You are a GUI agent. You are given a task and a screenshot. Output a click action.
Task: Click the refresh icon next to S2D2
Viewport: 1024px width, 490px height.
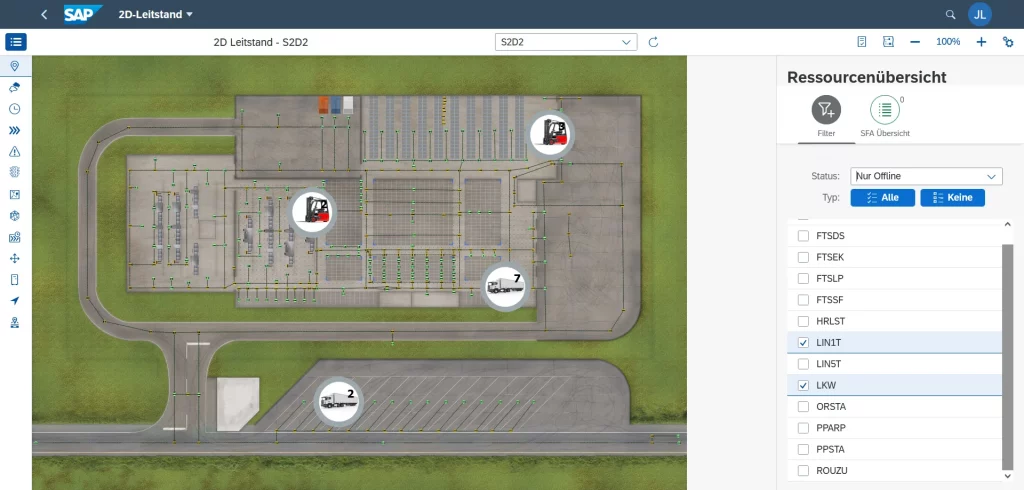654,42
